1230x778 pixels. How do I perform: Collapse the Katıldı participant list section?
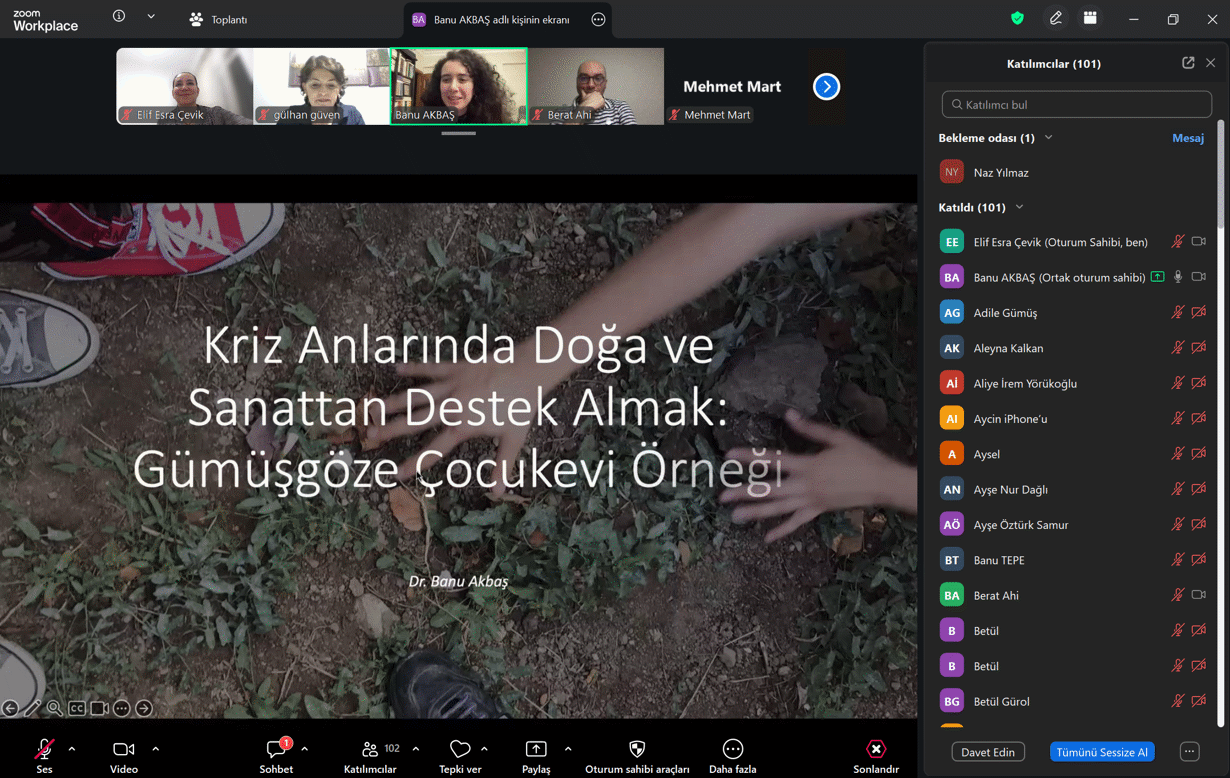[1019, 207]
